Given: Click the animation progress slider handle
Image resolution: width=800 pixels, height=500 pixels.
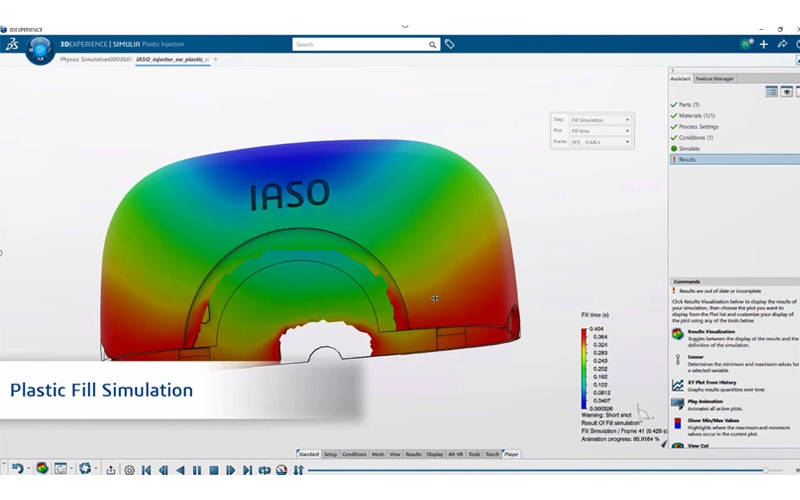Looking at the screenshot, I should click(x=765, y=470).
